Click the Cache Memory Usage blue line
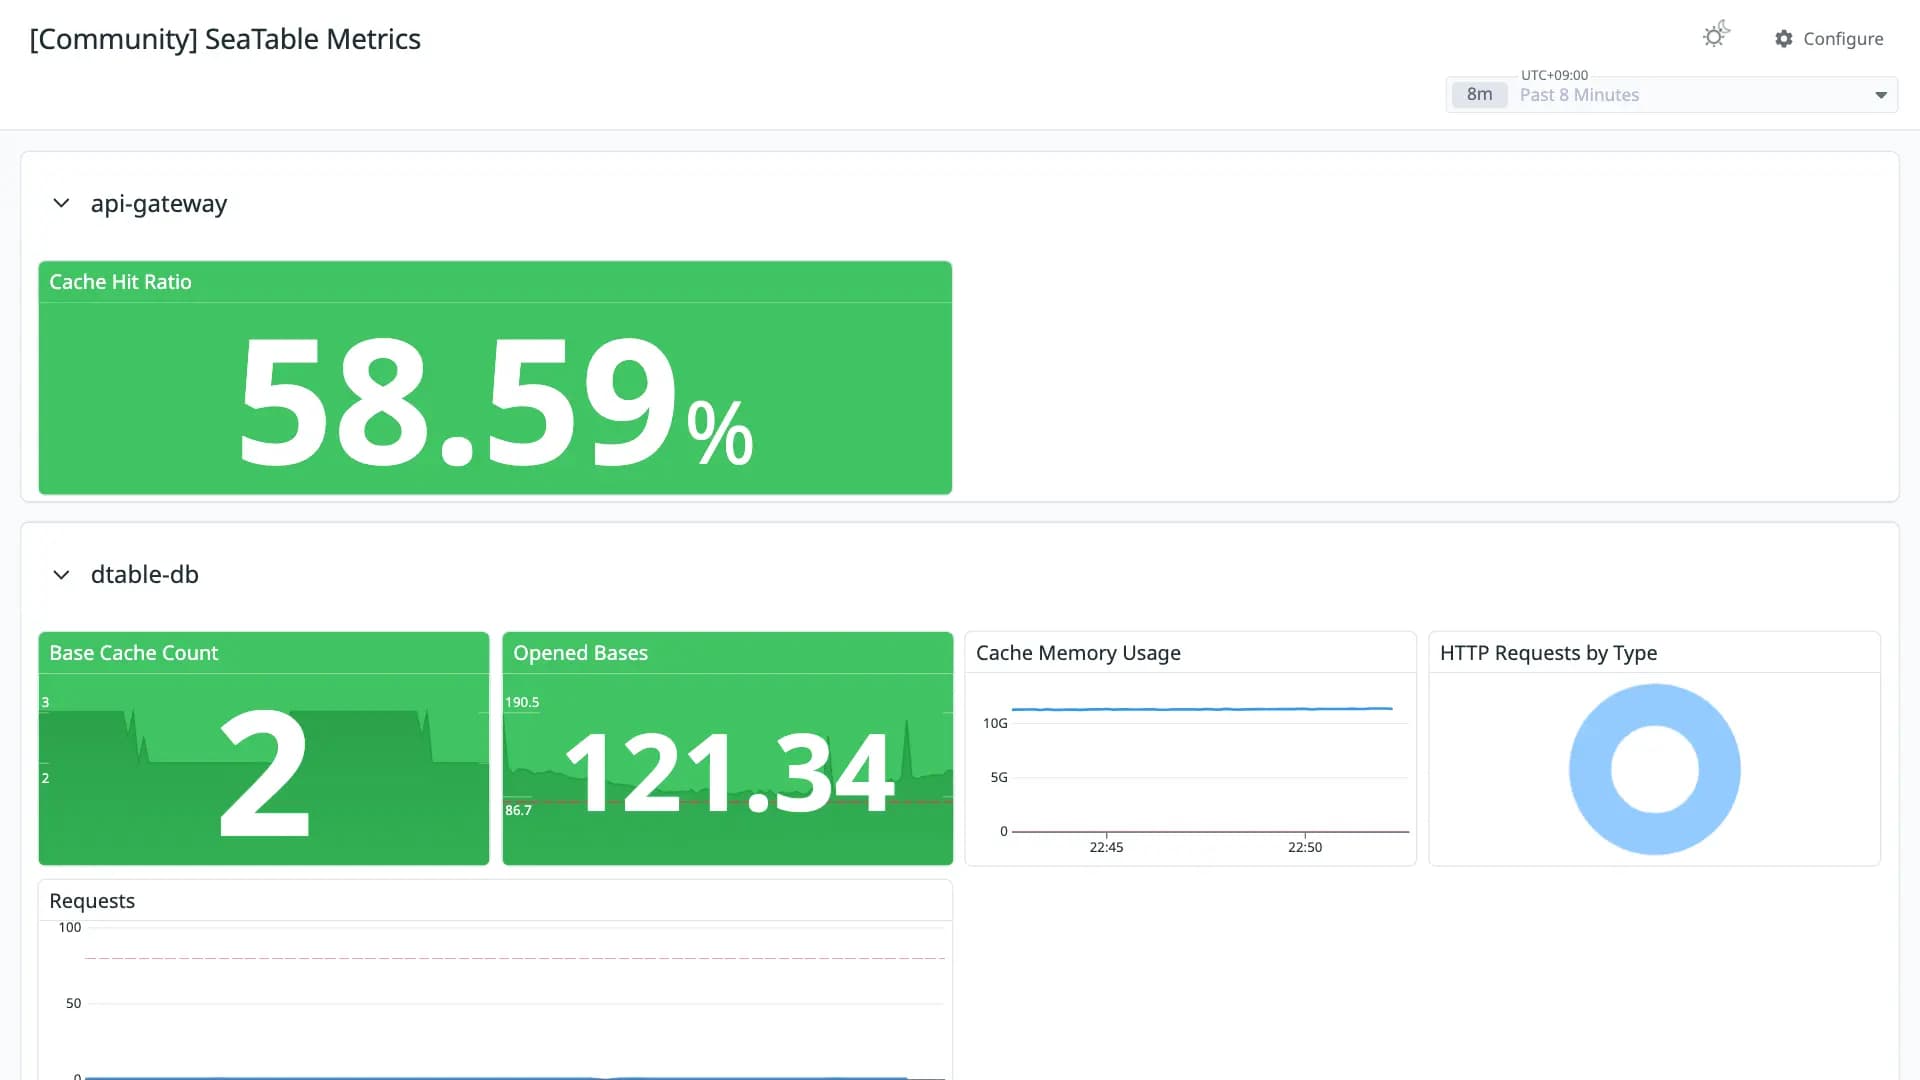Screen dimensions: 1920x1080 pos(1202,709)
